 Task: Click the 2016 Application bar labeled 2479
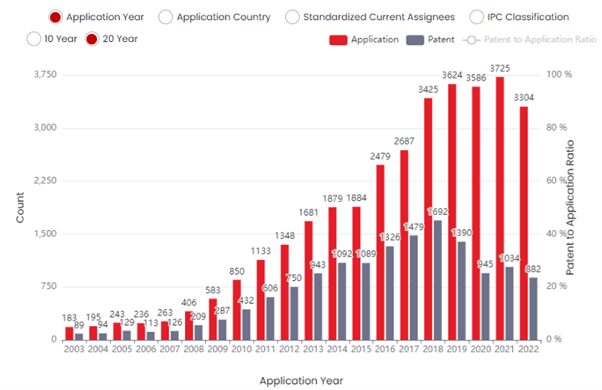380,253
